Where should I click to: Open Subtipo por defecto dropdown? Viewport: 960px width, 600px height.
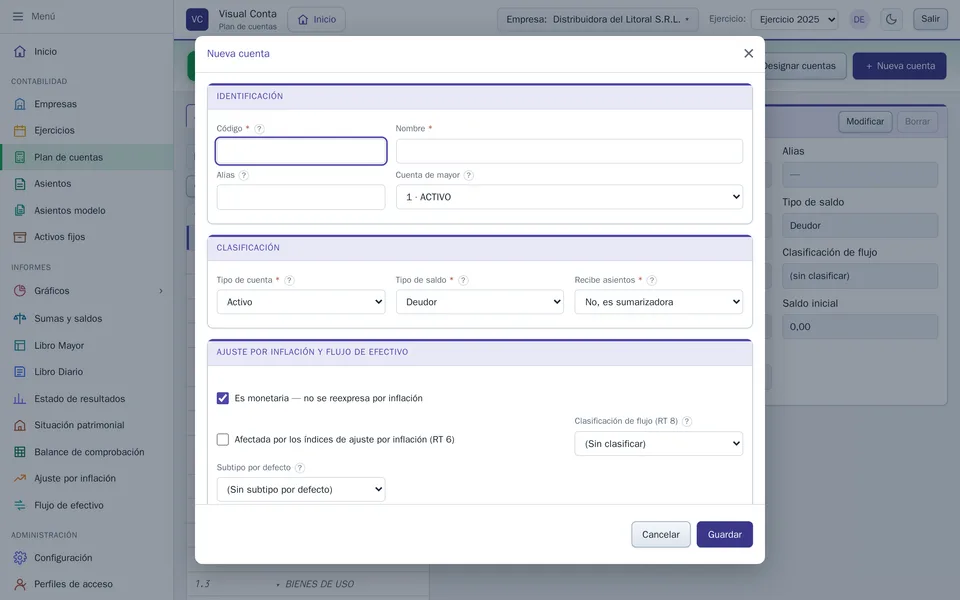click(x=301, y=489)
